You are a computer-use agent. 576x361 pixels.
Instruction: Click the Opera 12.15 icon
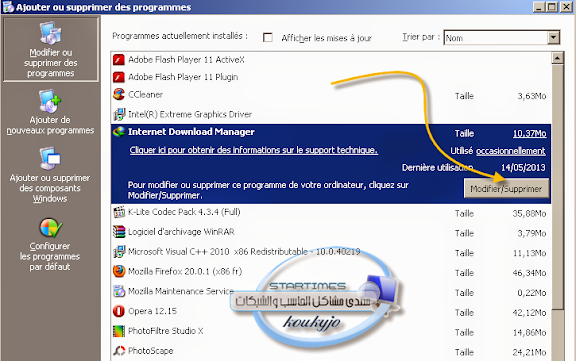[x=119, y=311]
